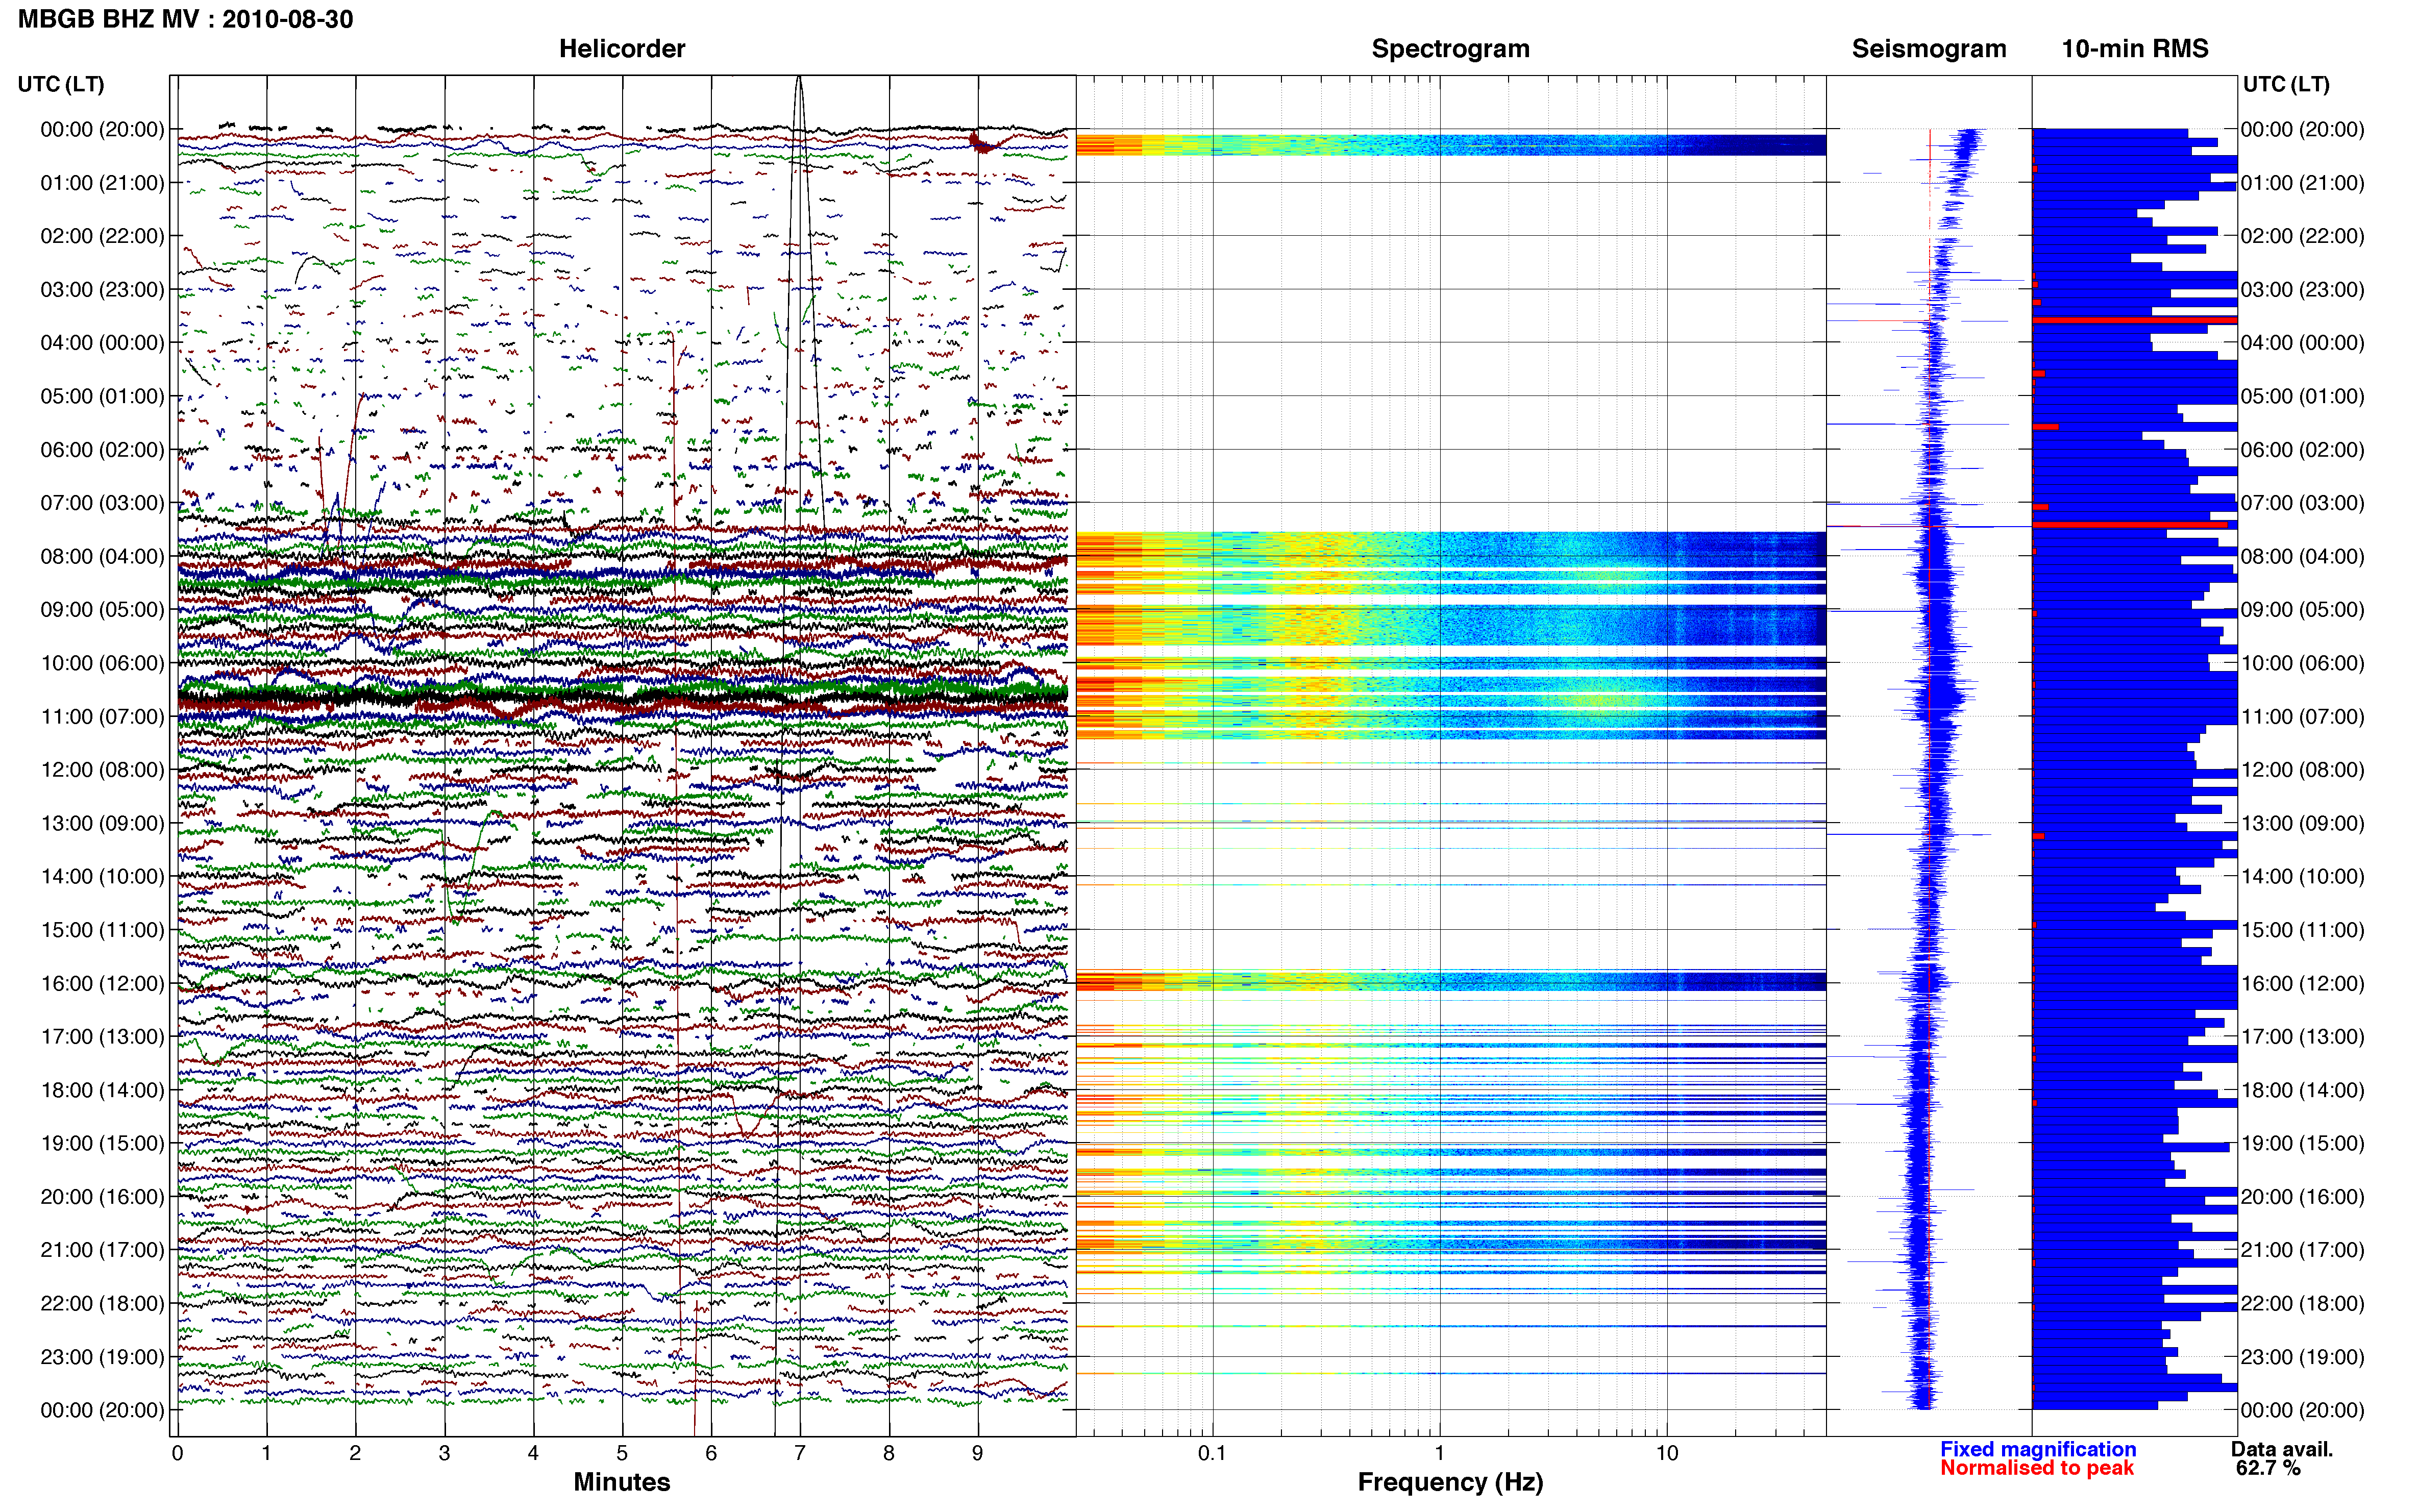
Task: Click 08:00 (04:00) on the left time axis
Action: [x=102, y=556]
